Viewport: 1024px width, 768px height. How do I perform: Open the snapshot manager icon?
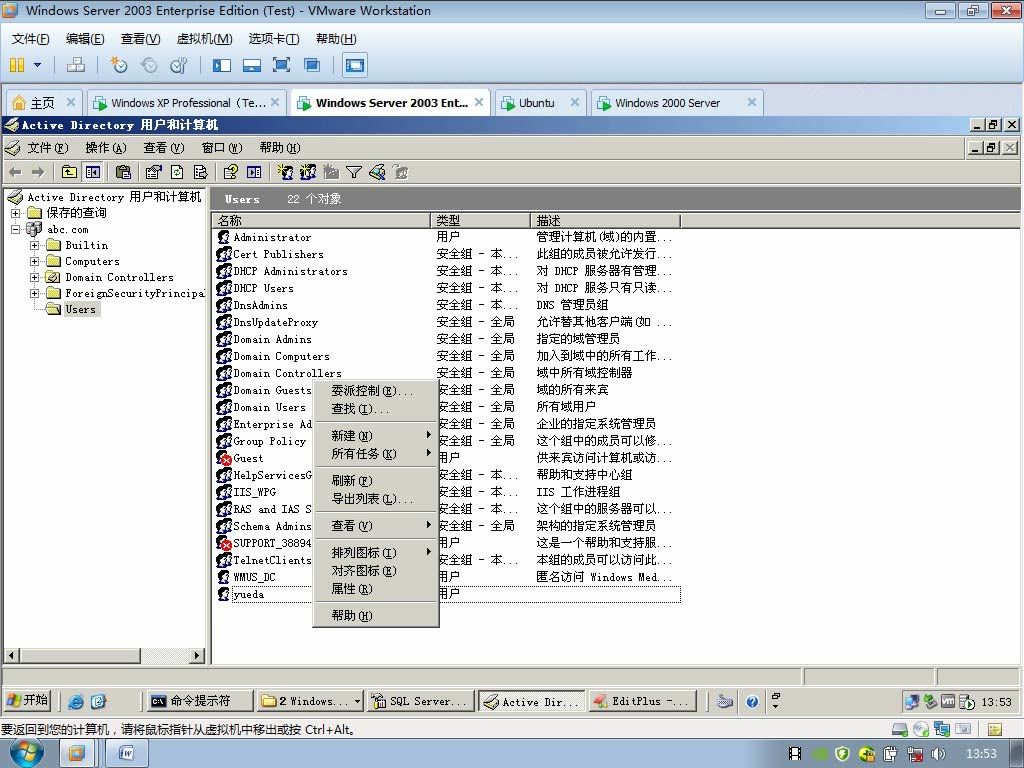click(x=179, y=65)
